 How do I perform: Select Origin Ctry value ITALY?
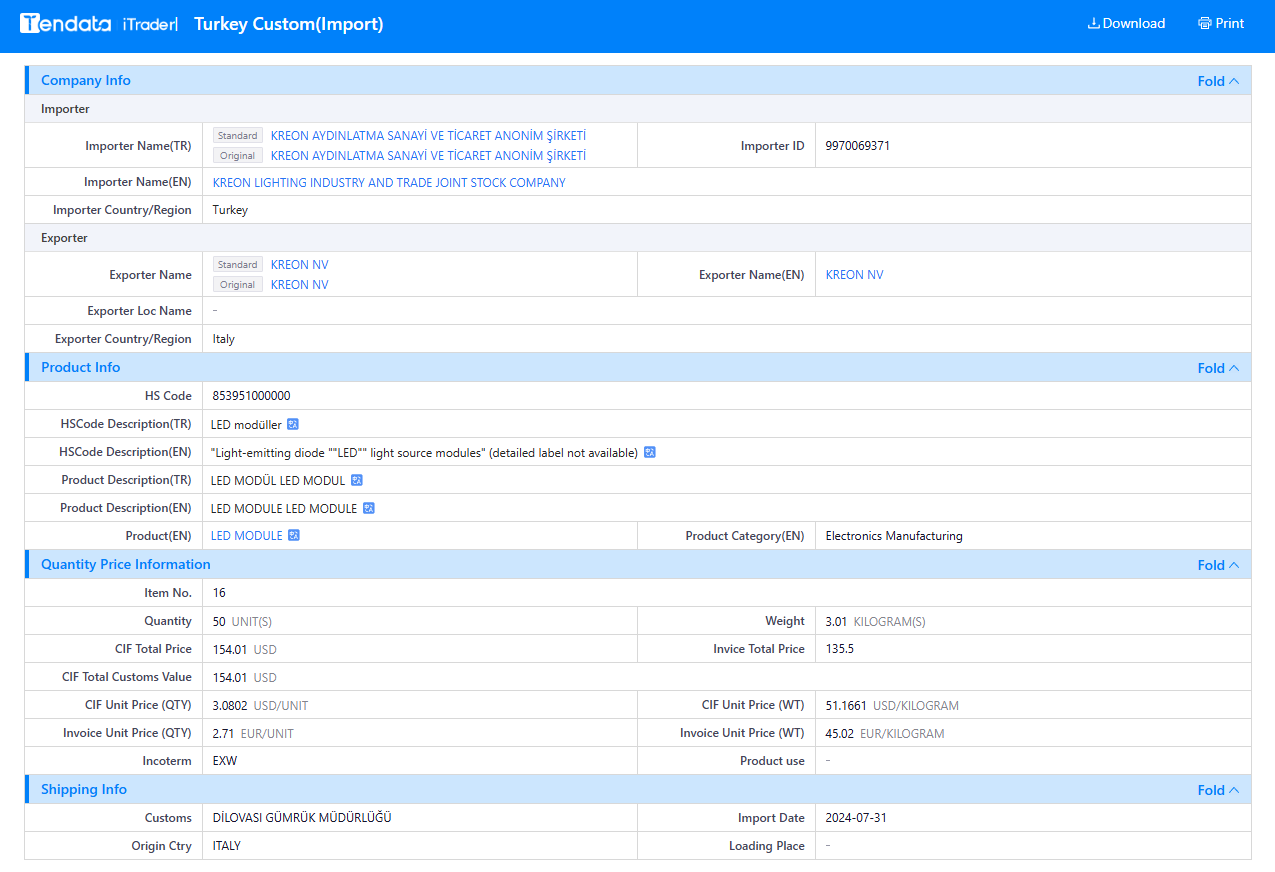(x=227, y=846)
